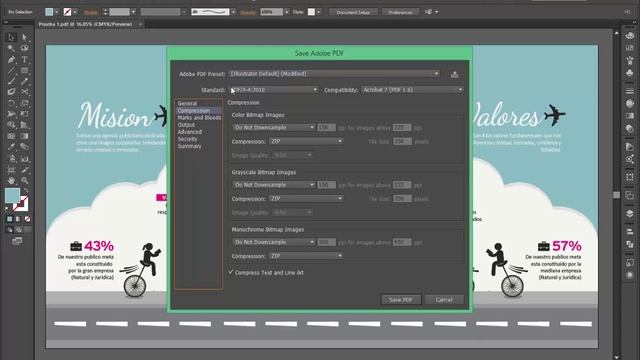This screenshot has height=360, width=640.
Task: Select the Type tool
Action: click(25, 60)
